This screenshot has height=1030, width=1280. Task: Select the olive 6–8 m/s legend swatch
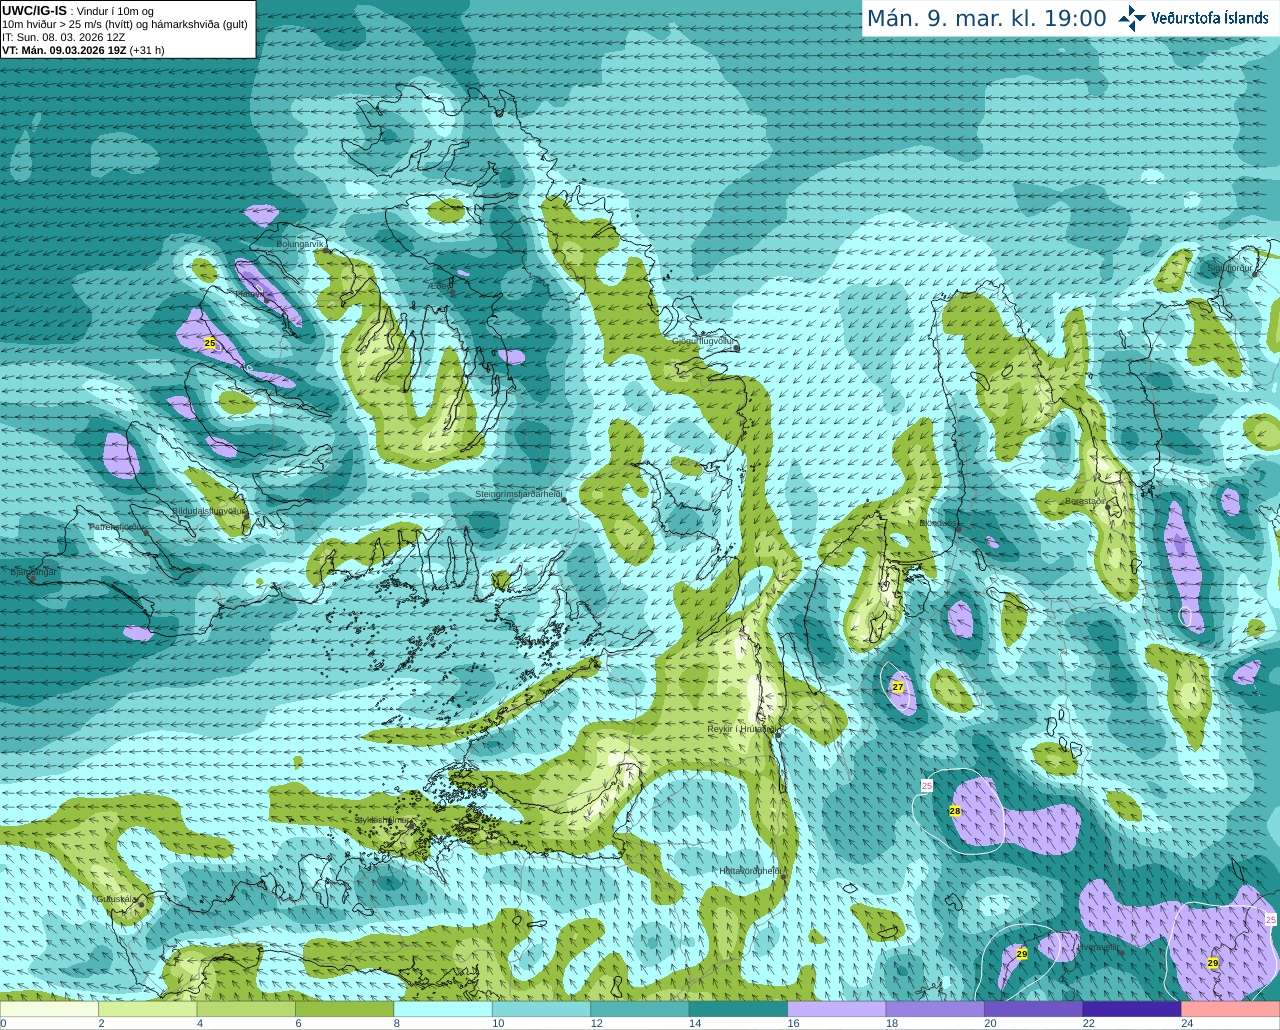[x=345, y=1009]
